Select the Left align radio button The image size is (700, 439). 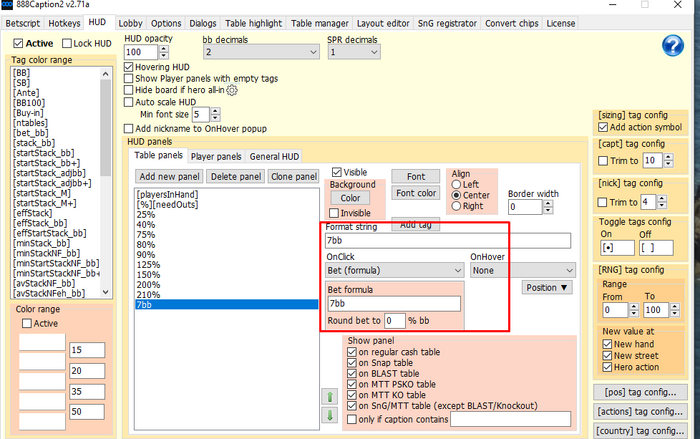458,184
